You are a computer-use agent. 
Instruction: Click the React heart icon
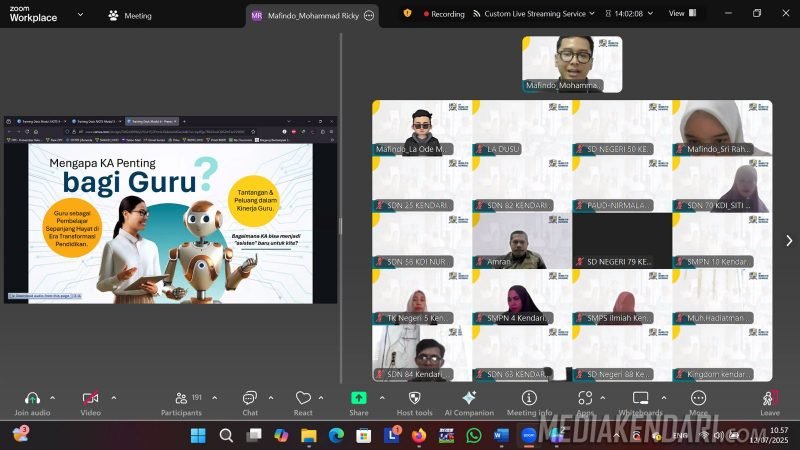click(x=303, y=398)
